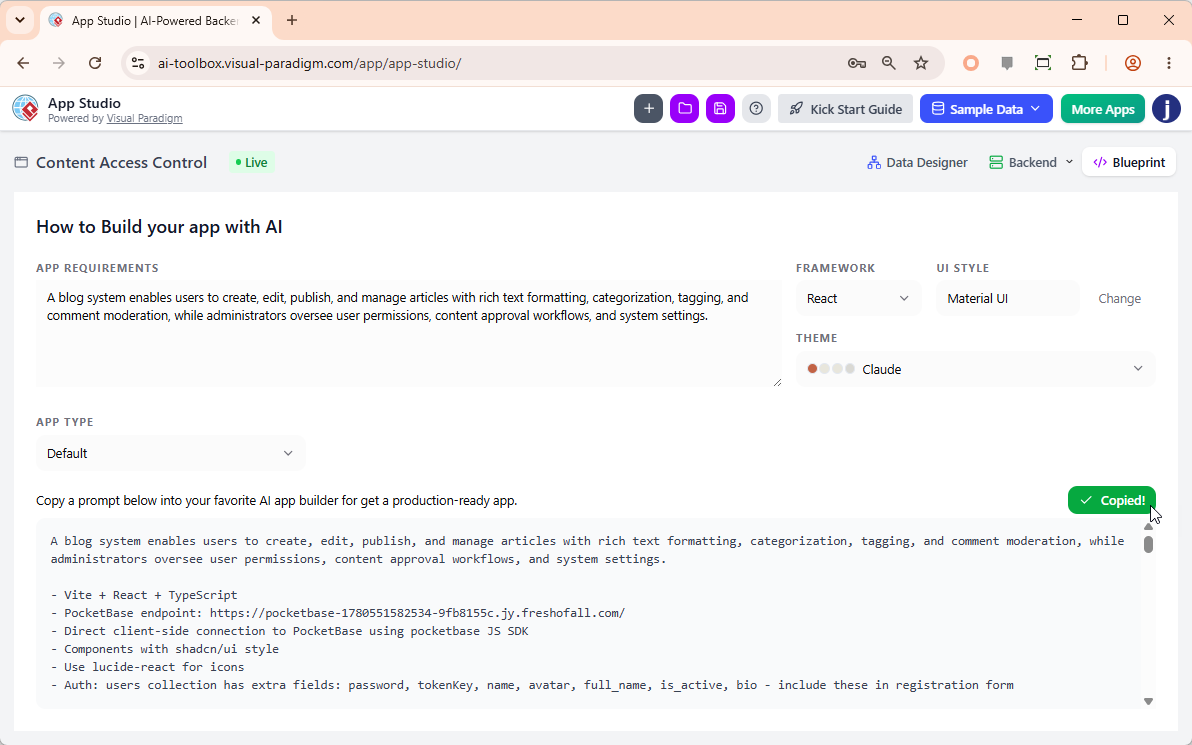Select the Blueprint tab

click(x=1129, y=163)
